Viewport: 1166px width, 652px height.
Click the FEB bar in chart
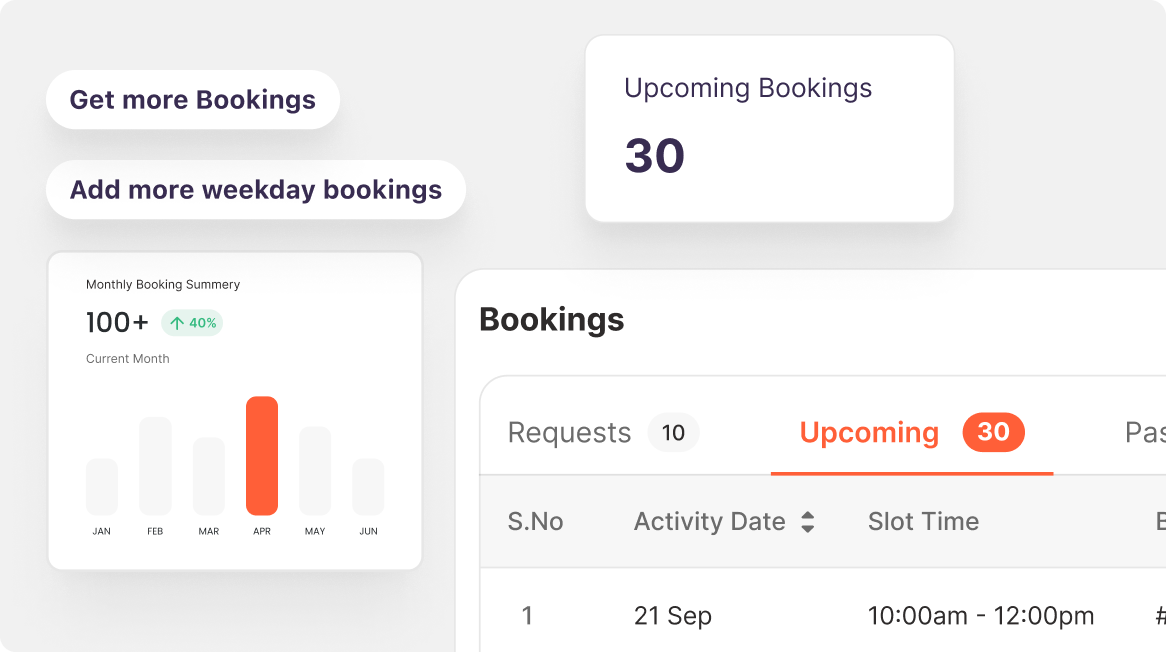tap(155, 466)
